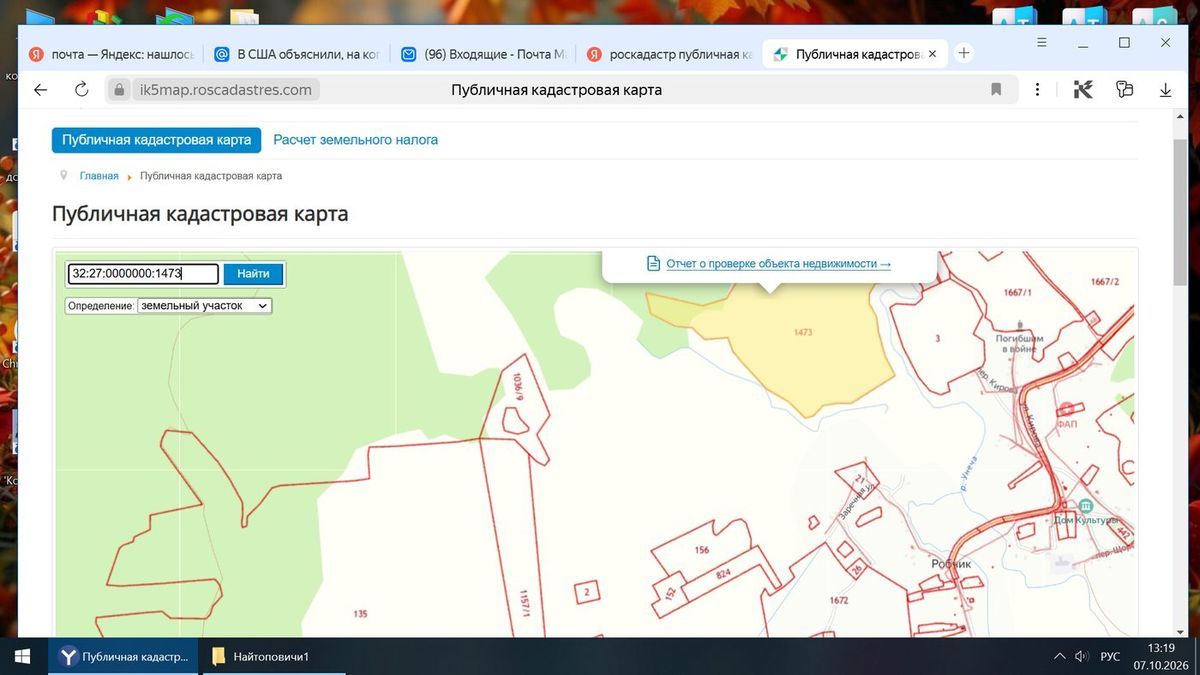Reload the page with the refresh icon

coord(82,90)
